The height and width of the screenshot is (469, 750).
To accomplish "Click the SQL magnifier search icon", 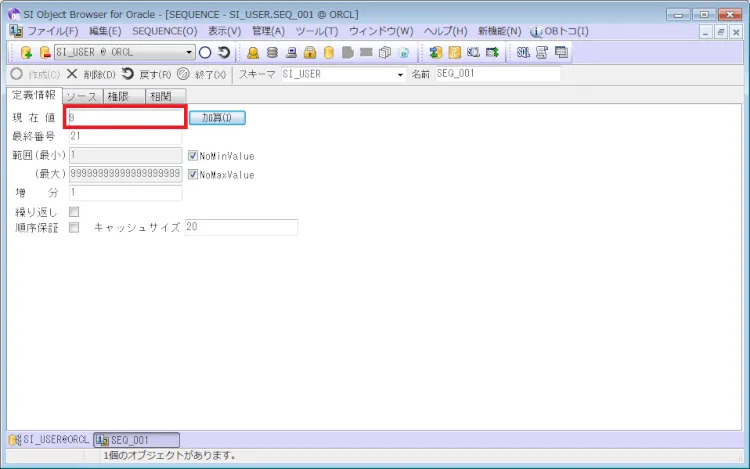I will pyautogui.click(x=473, y=52).
